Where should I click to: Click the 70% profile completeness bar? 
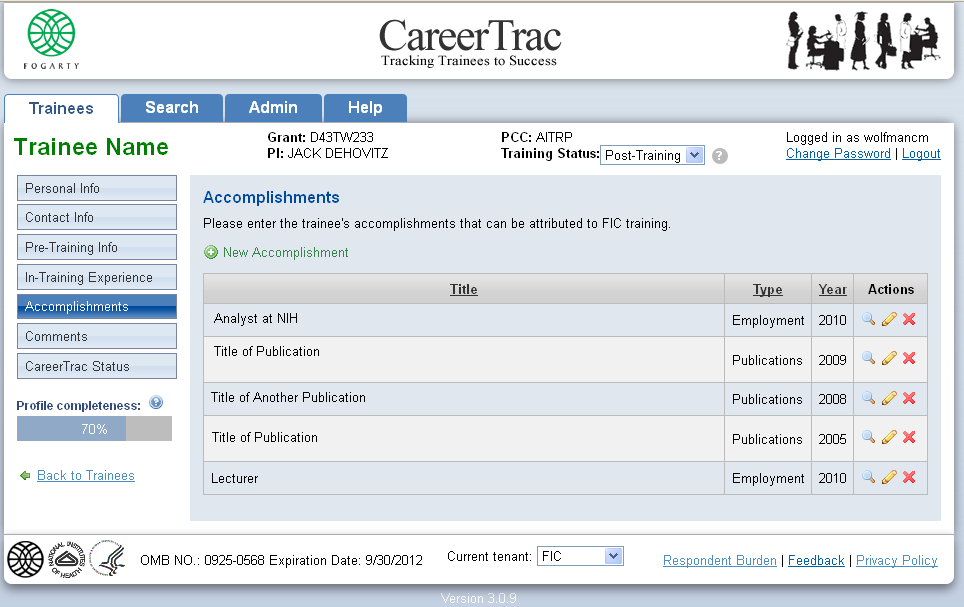pyautogui.click(x=94, y=429)
